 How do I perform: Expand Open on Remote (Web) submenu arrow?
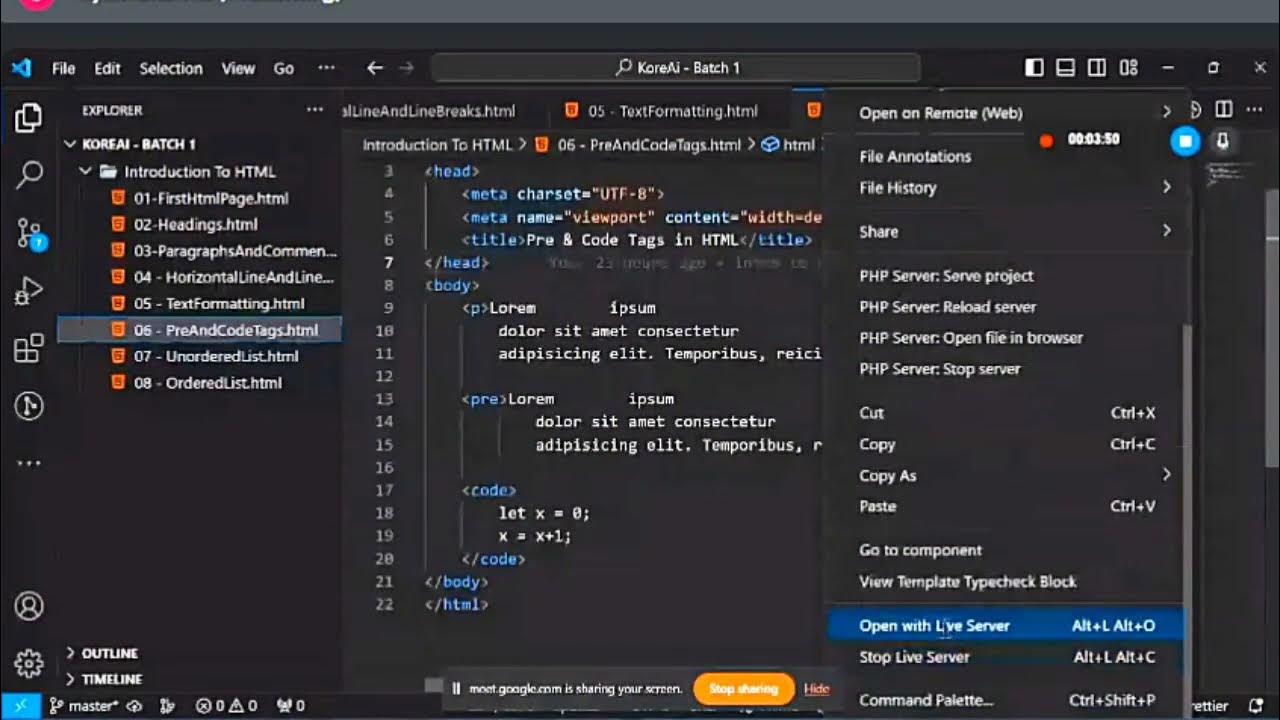[x=1166, y=112]
